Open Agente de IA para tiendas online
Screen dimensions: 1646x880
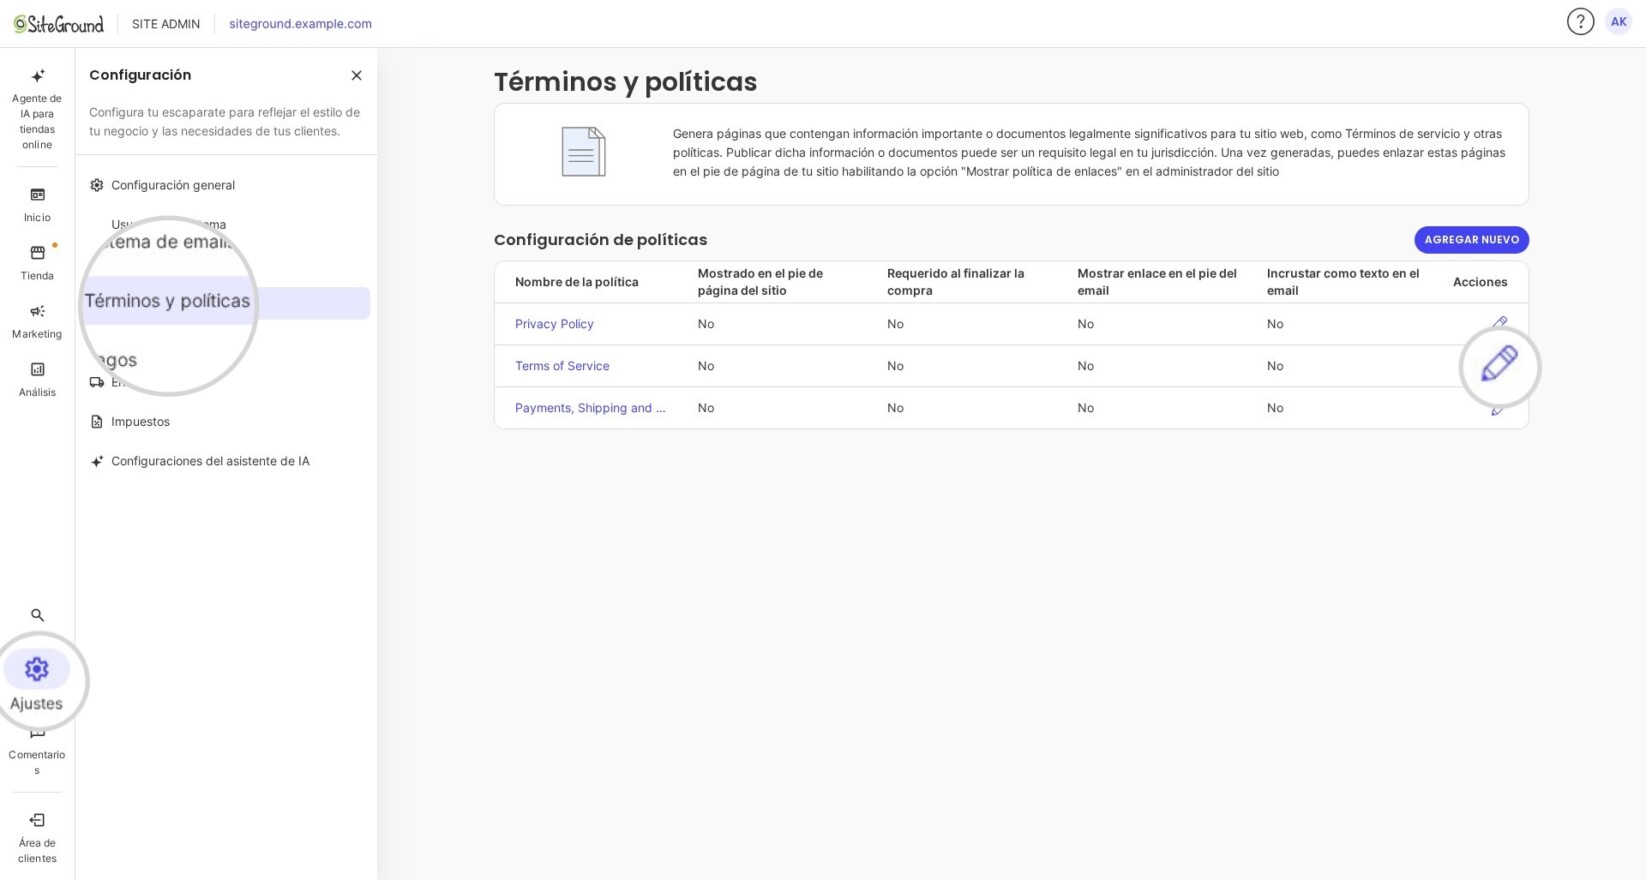click(37, 109)
